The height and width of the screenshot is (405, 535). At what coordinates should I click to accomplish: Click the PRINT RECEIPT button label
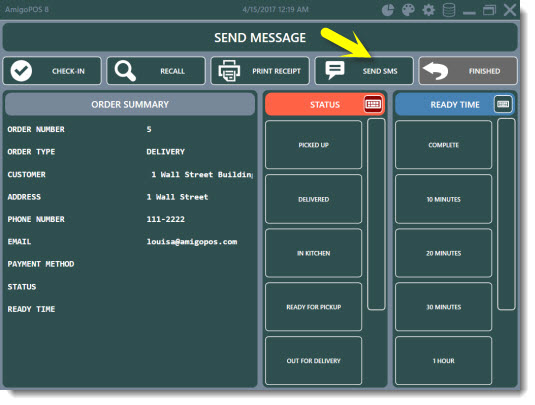tap(276, 71)
